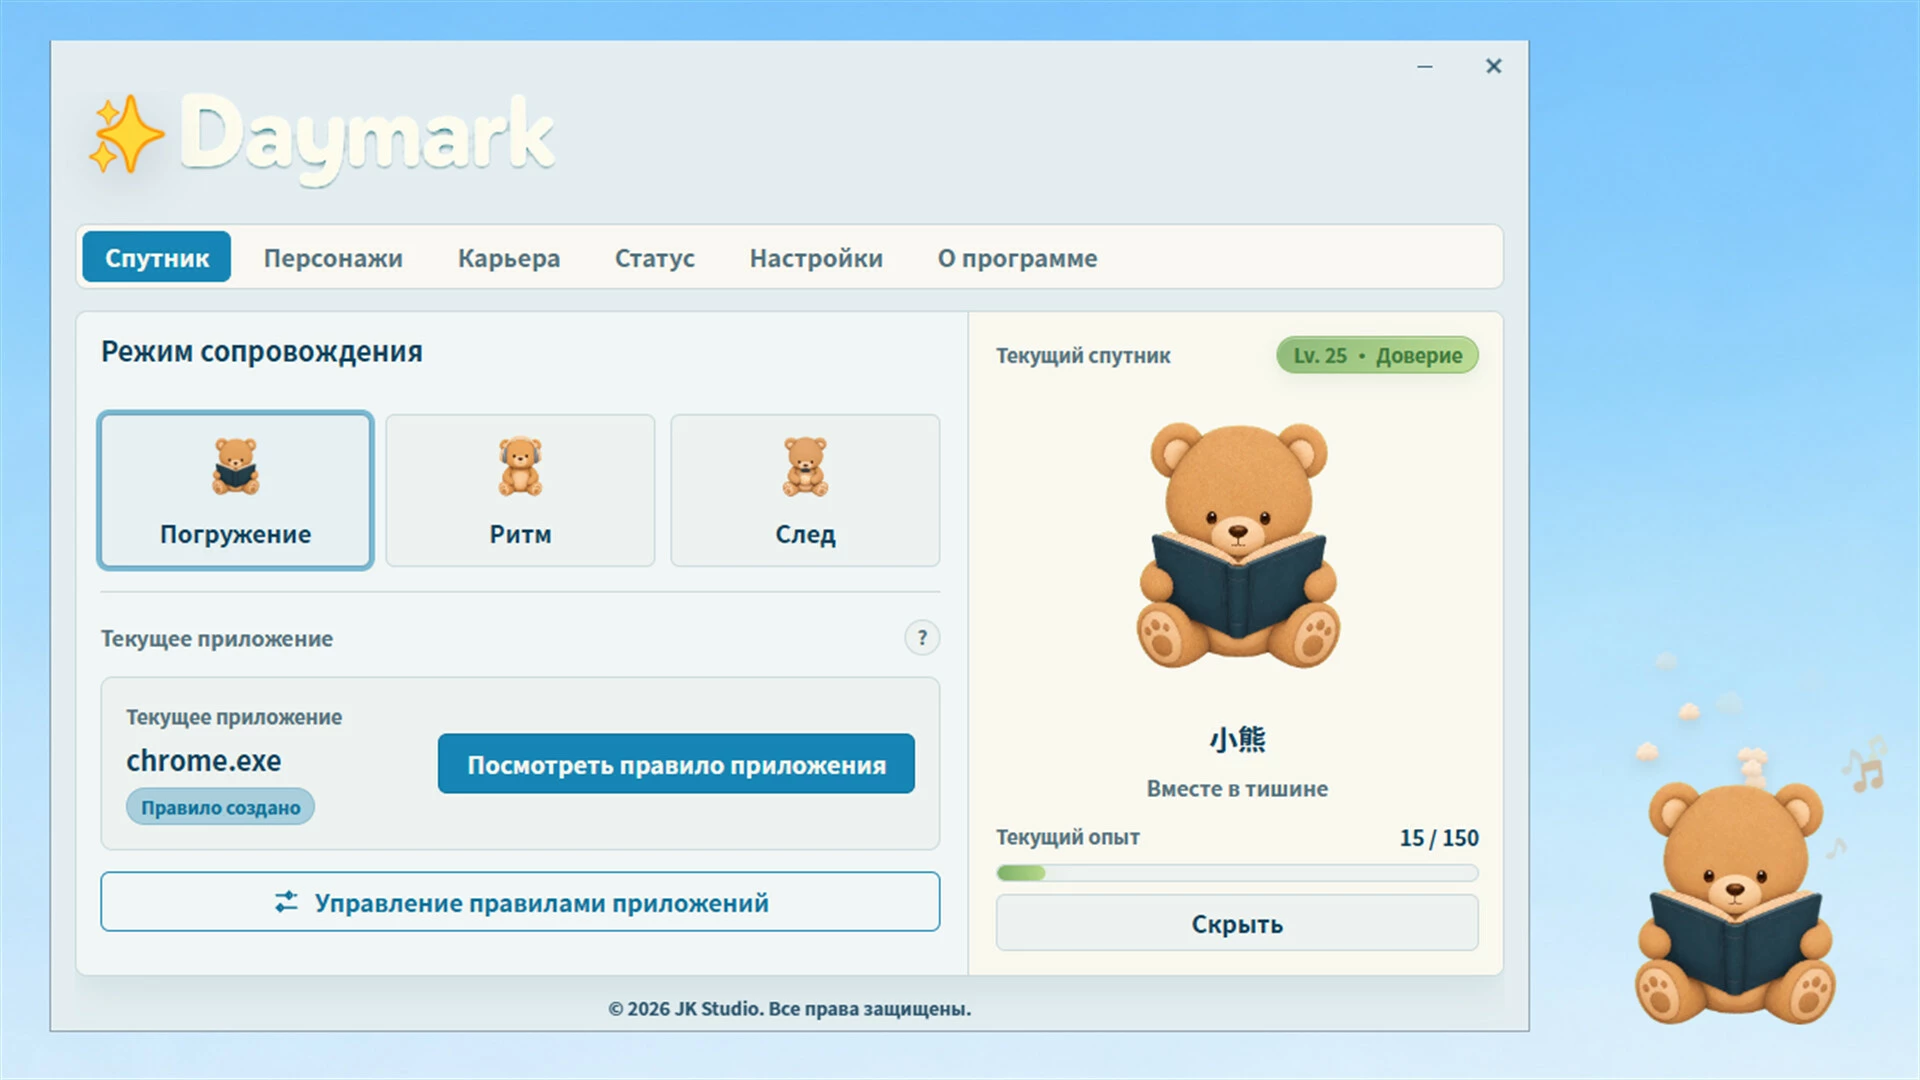Open the О программе tab
Viewport: 1920px width, 1080px height.
tap(1017, 258)
